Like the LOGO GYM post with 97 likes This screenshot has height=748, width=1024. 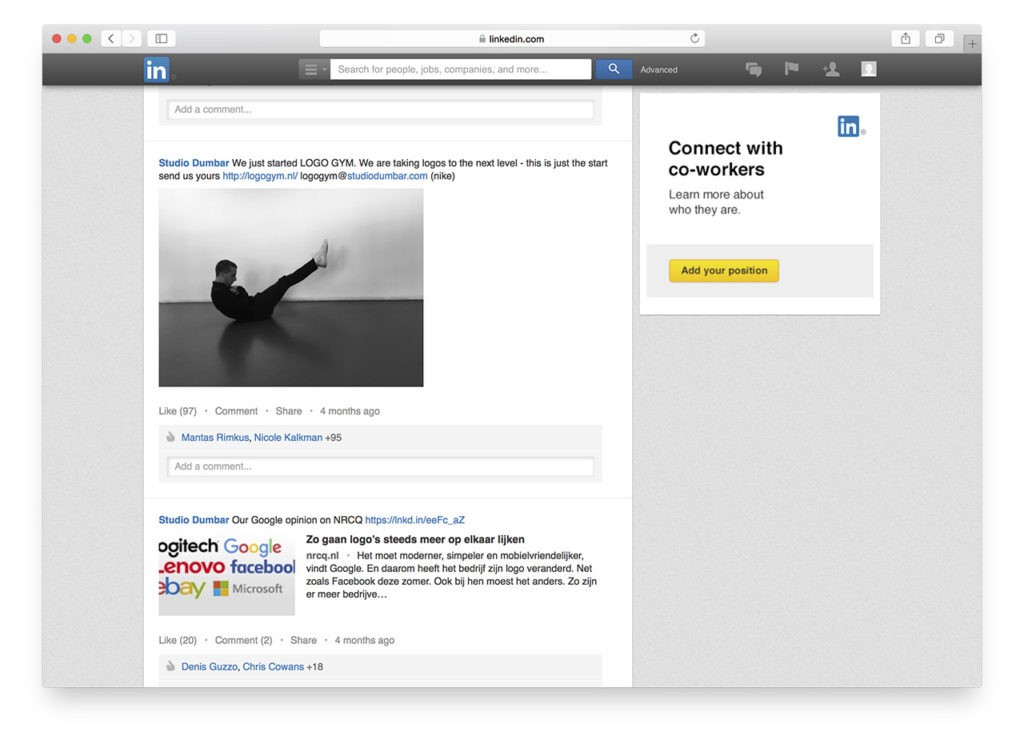(x=178, y=411)
